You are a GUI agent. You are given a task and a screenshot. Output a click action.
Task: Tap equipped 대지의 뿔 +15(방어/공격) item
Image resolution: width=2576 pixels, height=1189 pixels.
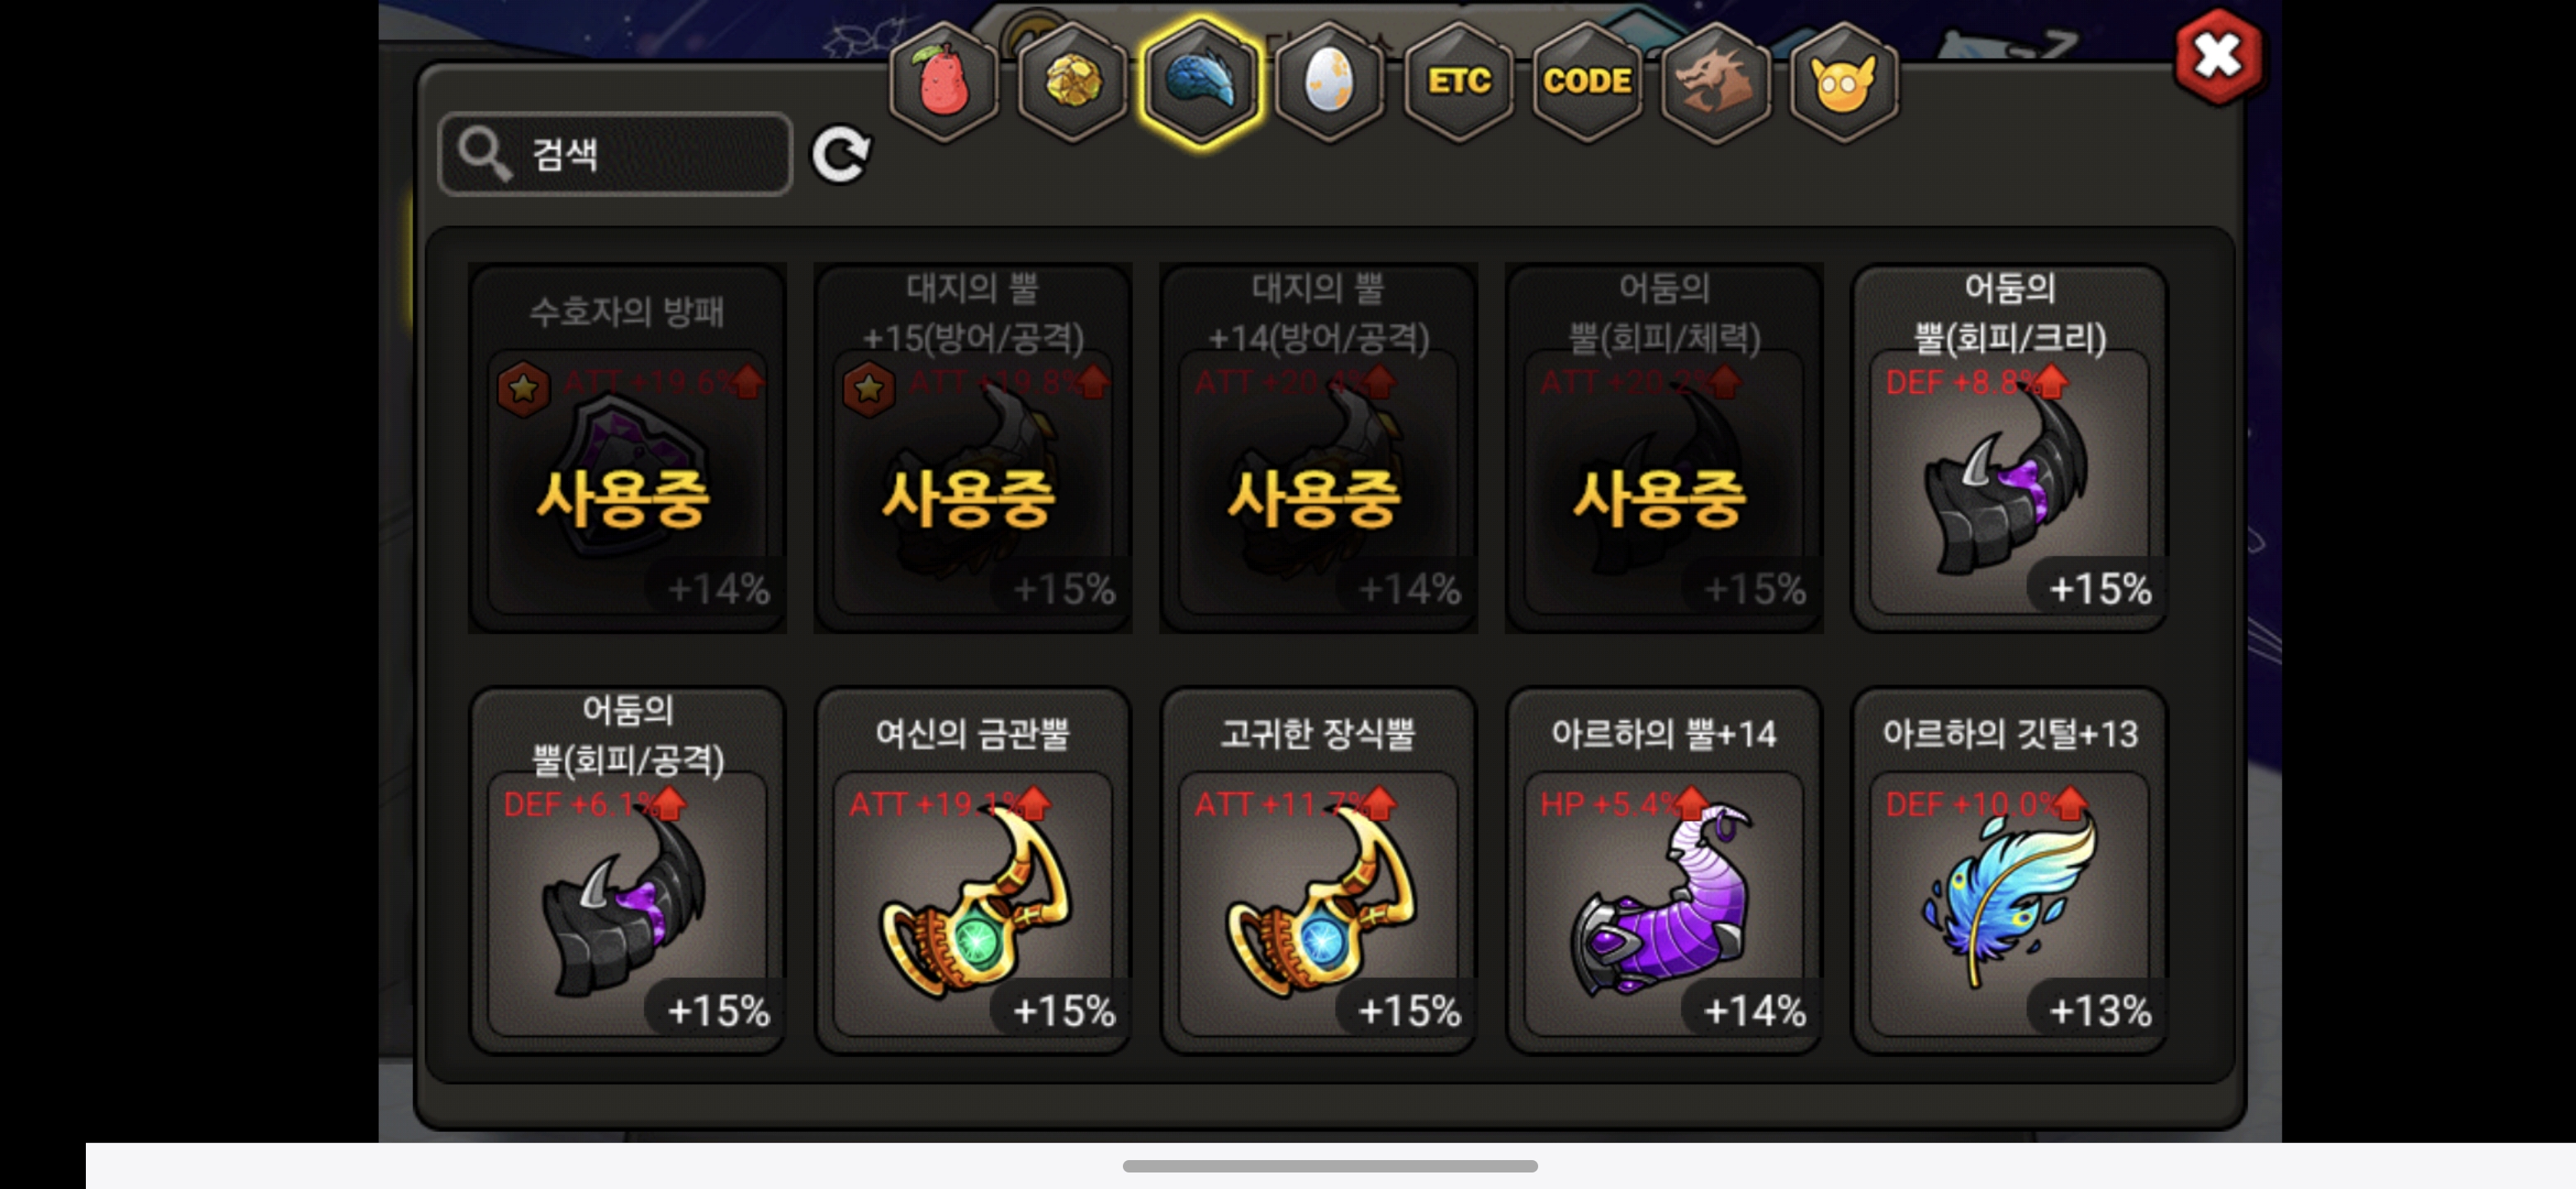point(972,447)
